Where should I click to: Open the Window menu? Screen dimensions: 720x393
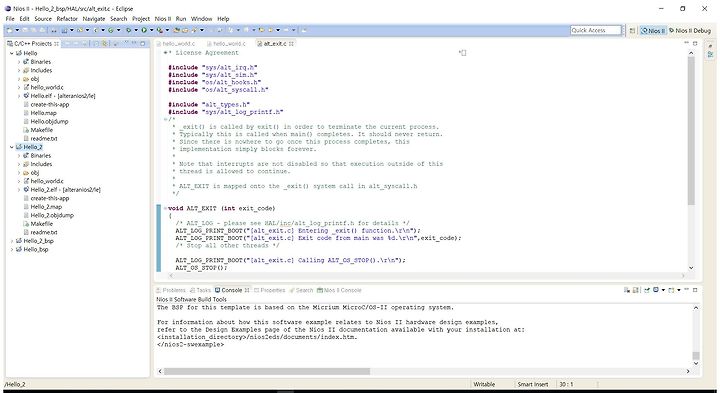tap(202, 19)
